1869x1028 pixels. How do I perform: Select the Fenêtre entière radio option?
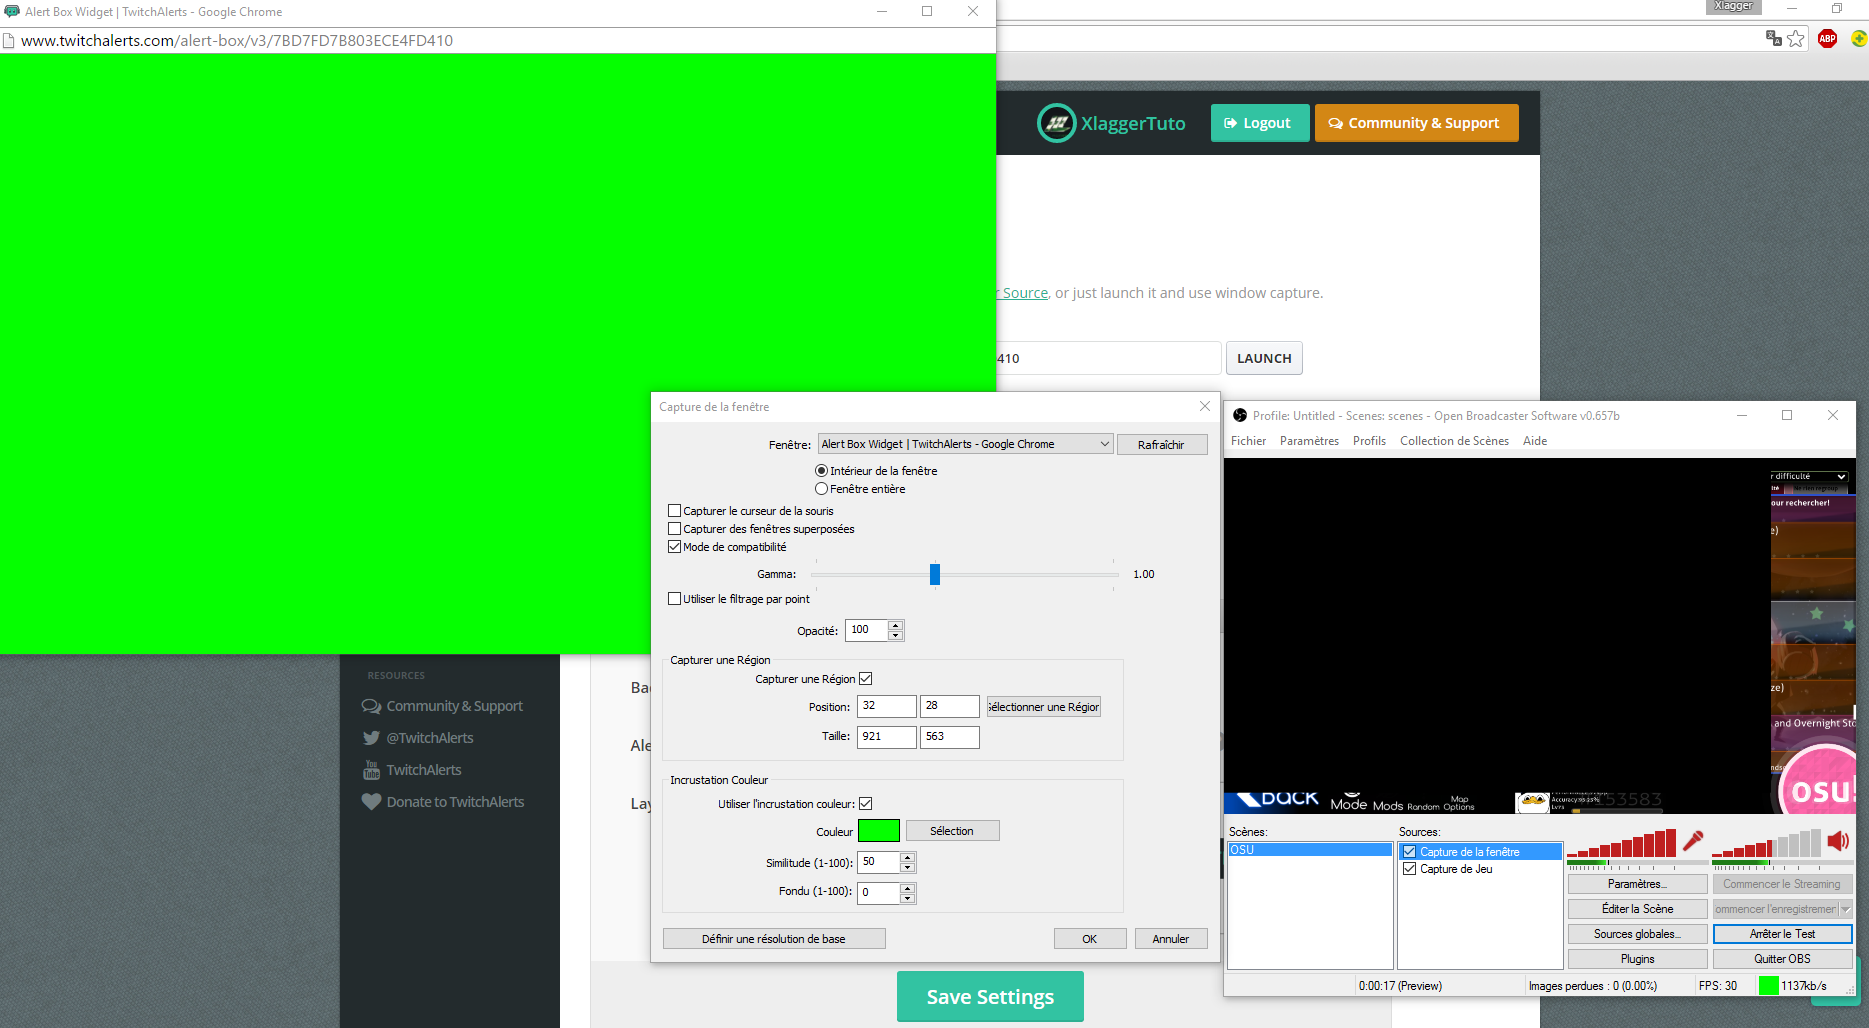821,489
